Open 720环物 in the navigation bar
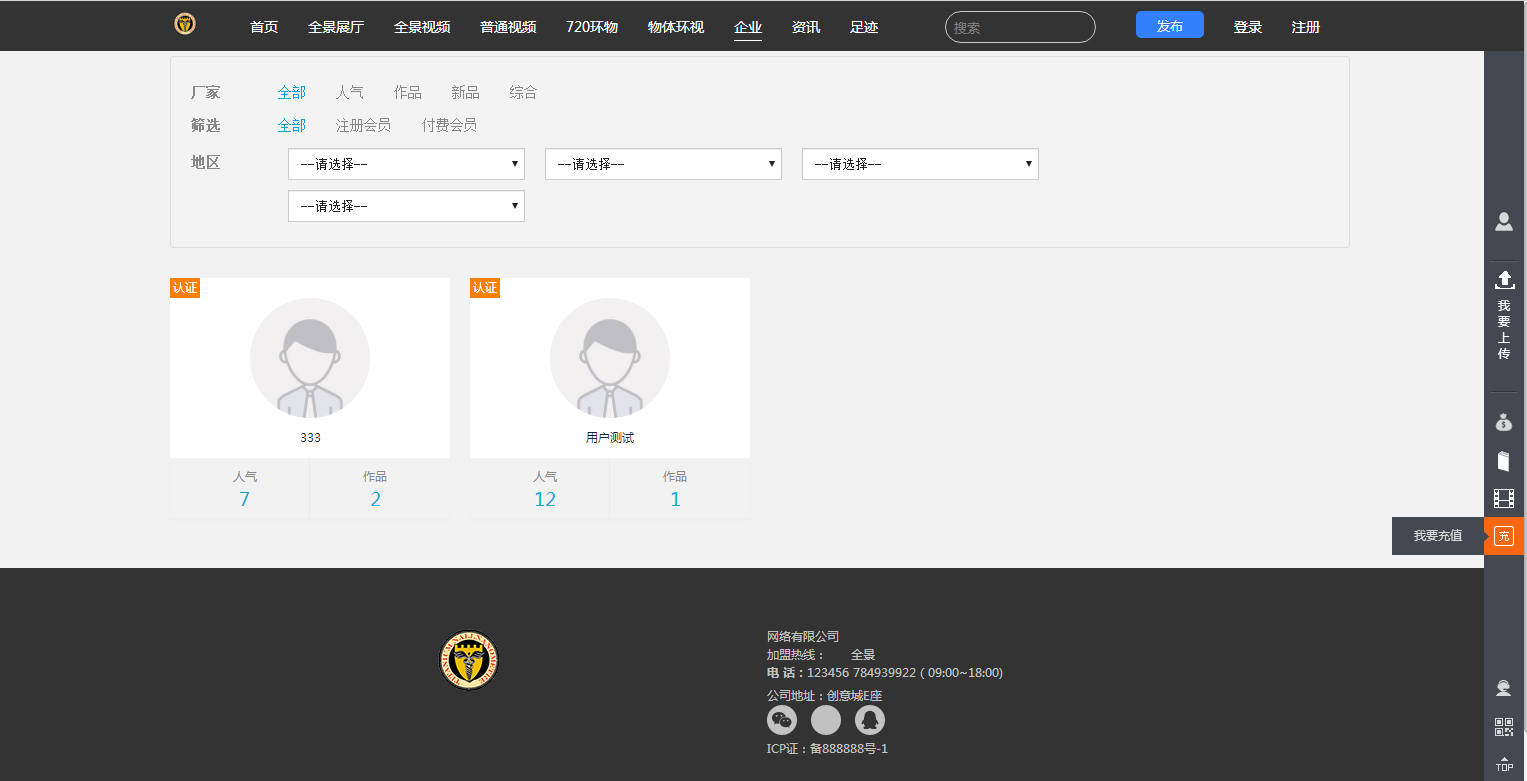 (592, 27)
